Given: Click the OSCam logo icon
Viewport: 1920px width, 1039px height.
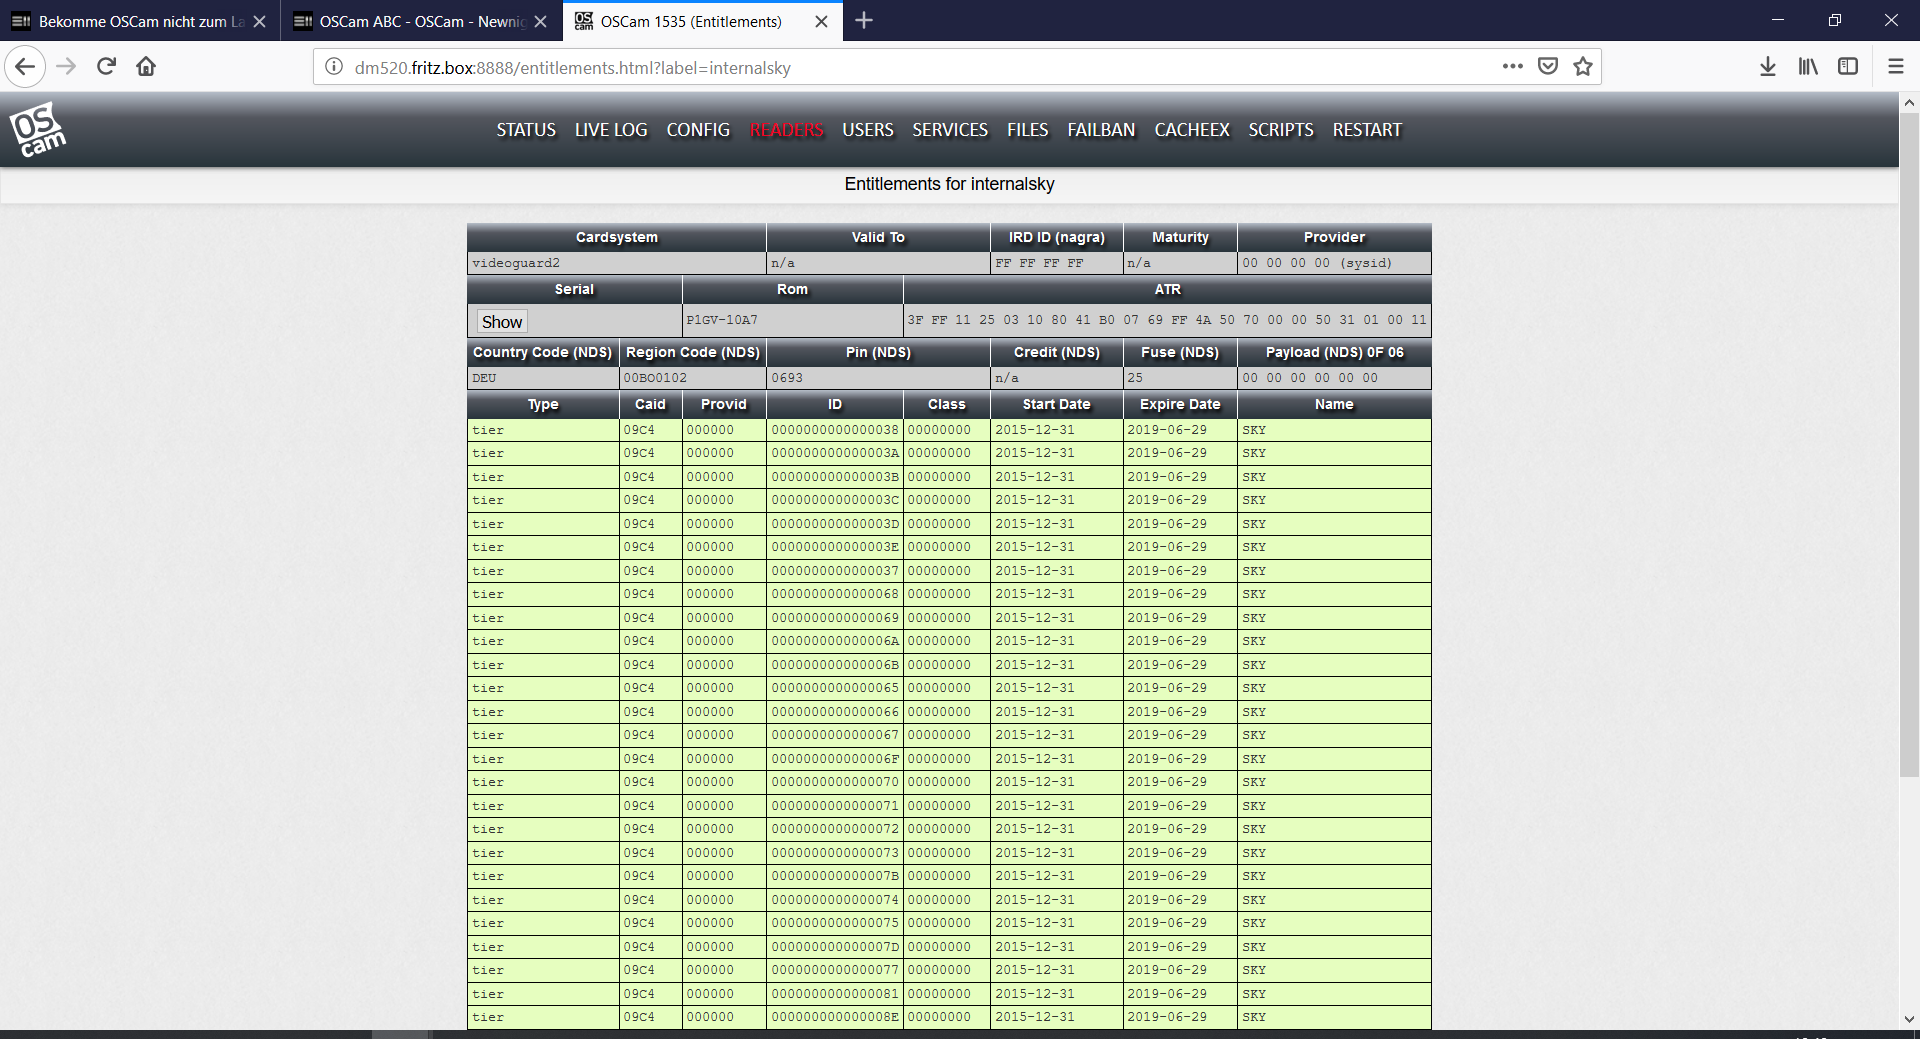Looking at the screenshot, I should pos(37,130).
